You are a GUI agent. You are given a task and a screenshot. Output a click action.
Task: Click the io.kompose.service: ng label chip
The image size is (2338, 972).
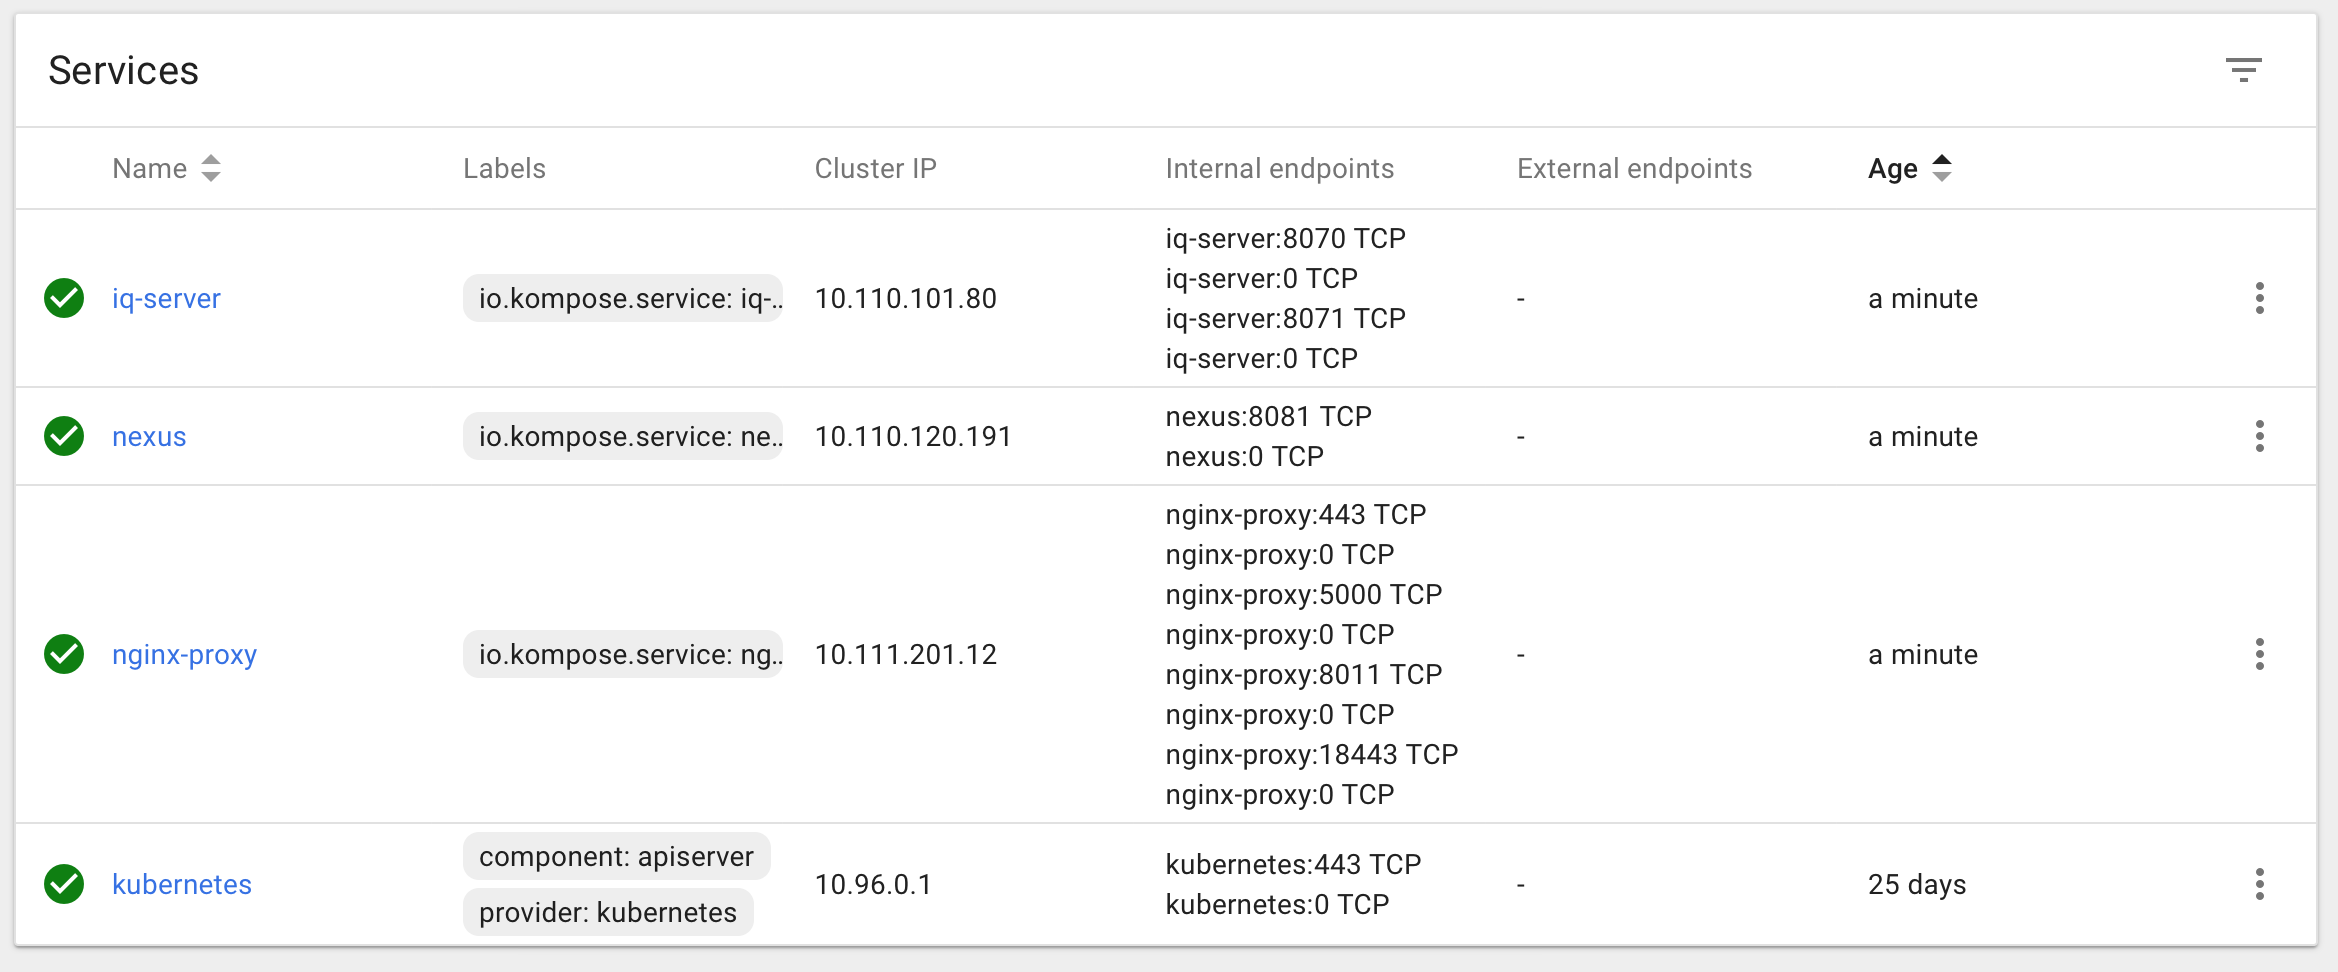click(622, 654)
